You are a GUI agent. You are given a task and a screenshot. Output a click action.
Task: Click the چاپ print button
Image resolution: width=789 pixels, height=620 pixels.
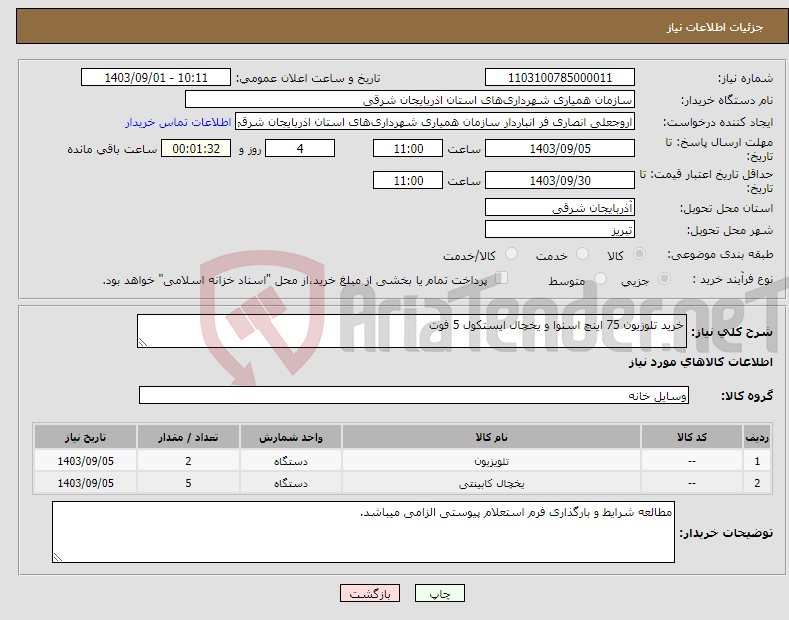[x=439, y=593]
